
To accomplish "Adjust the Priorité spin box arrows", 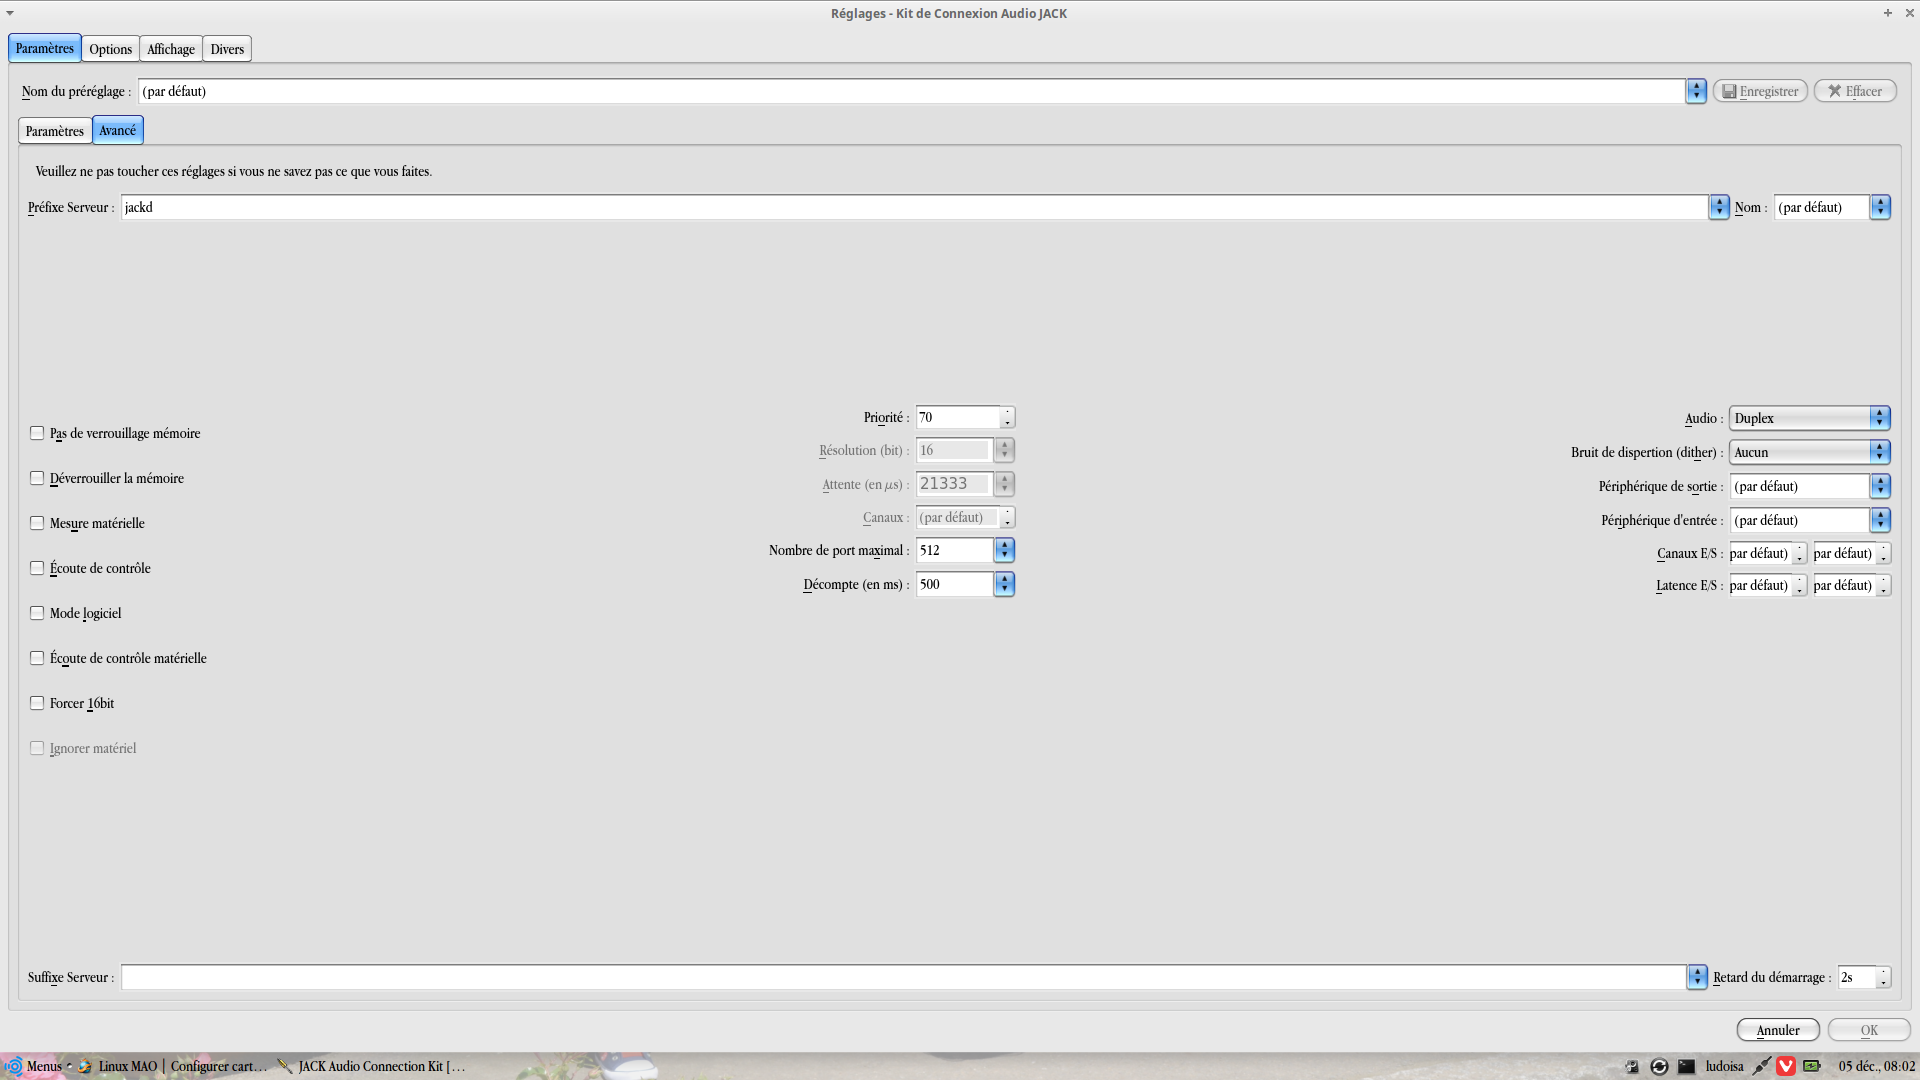I will tap(1007, 417).
